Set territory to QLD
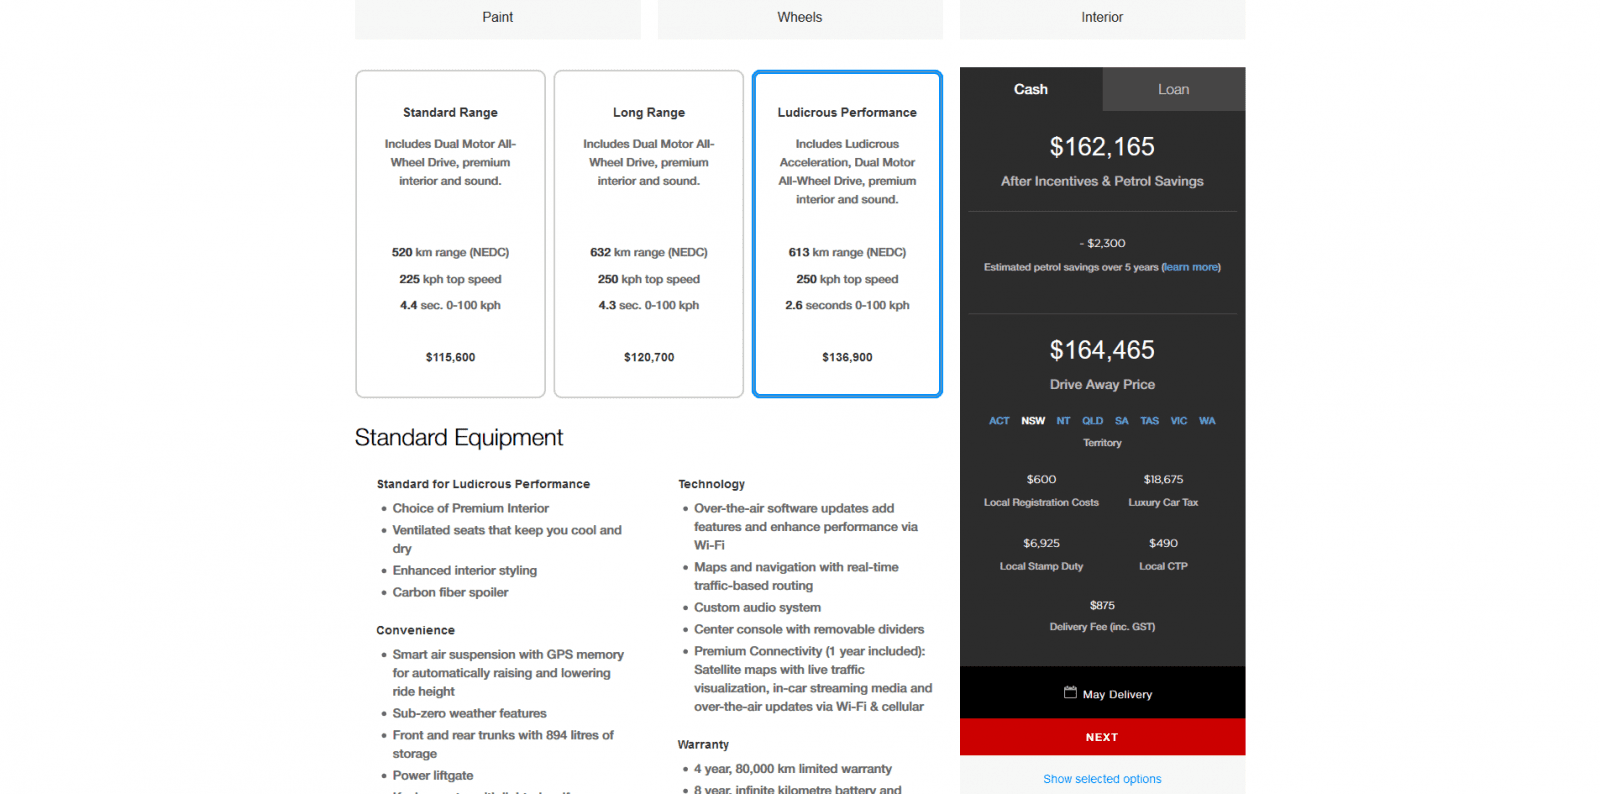The width and height of the screenshot is (1600, 794). click(x=1092, y=421)
